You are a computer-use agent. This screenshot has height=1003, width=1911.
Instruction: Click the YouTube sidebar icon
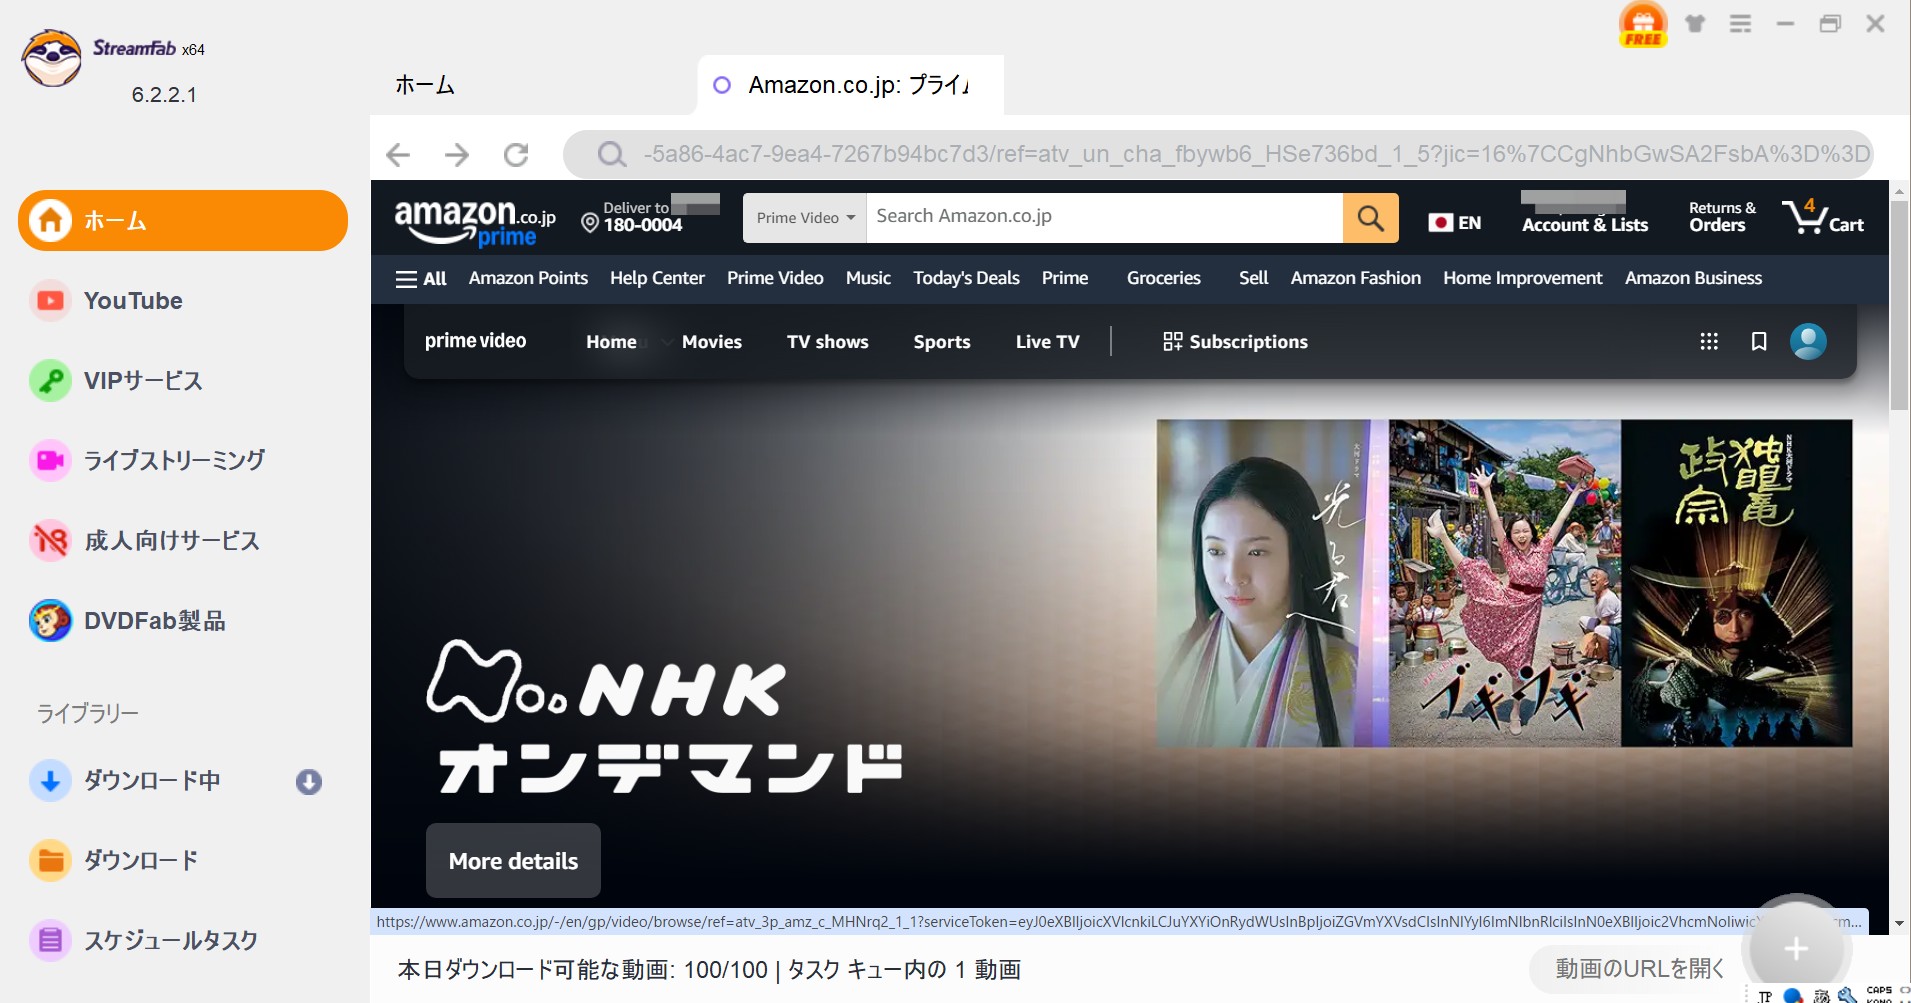(x=50, y=301)
